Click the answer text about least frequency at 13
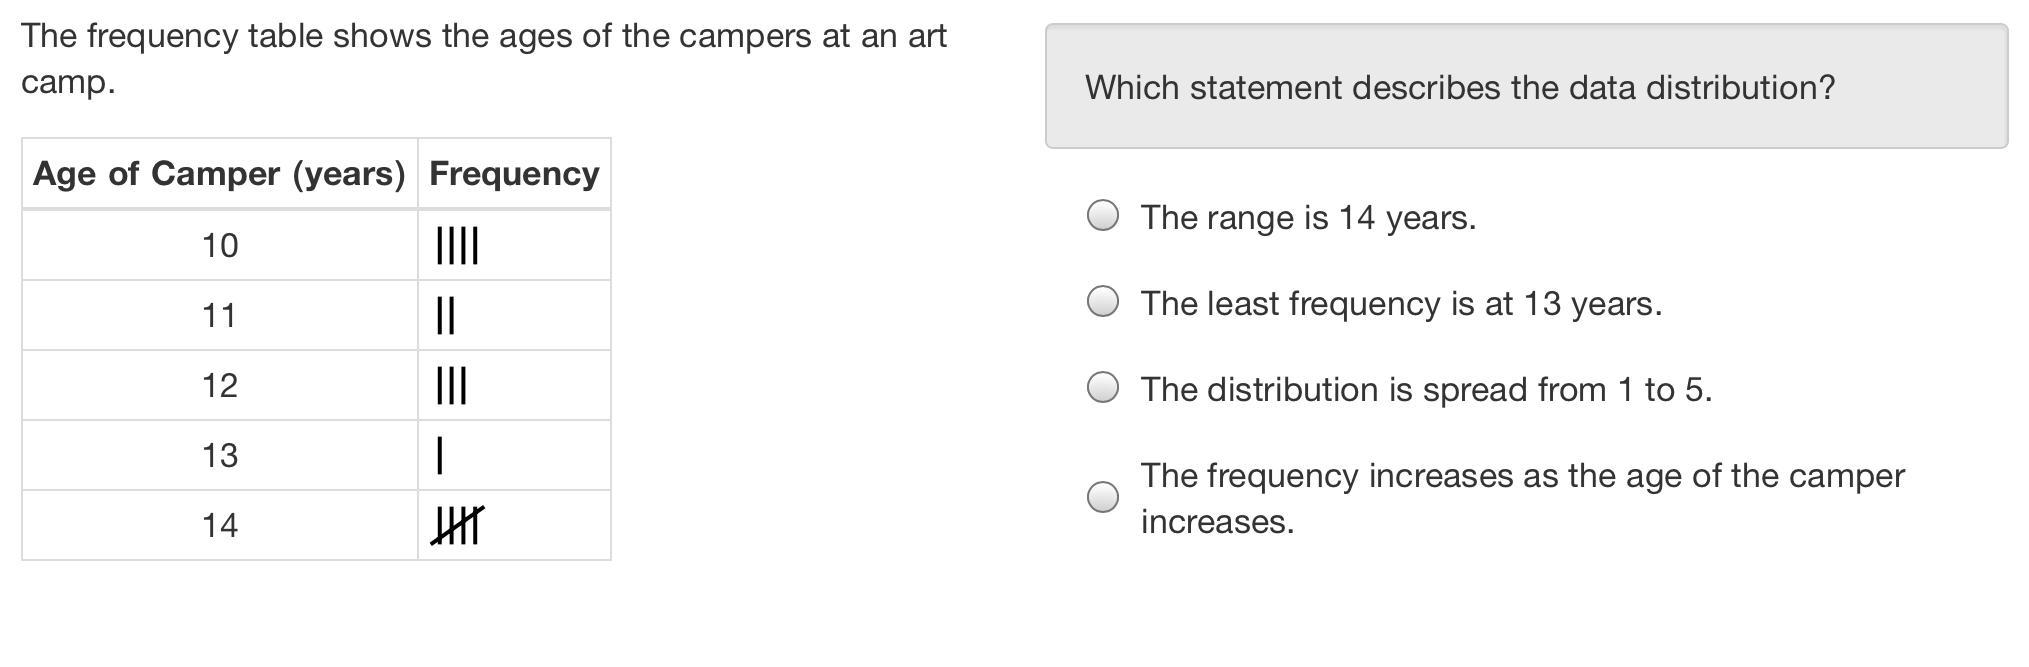This screenshot has height=667, width=2029. tap(1401, 304)
